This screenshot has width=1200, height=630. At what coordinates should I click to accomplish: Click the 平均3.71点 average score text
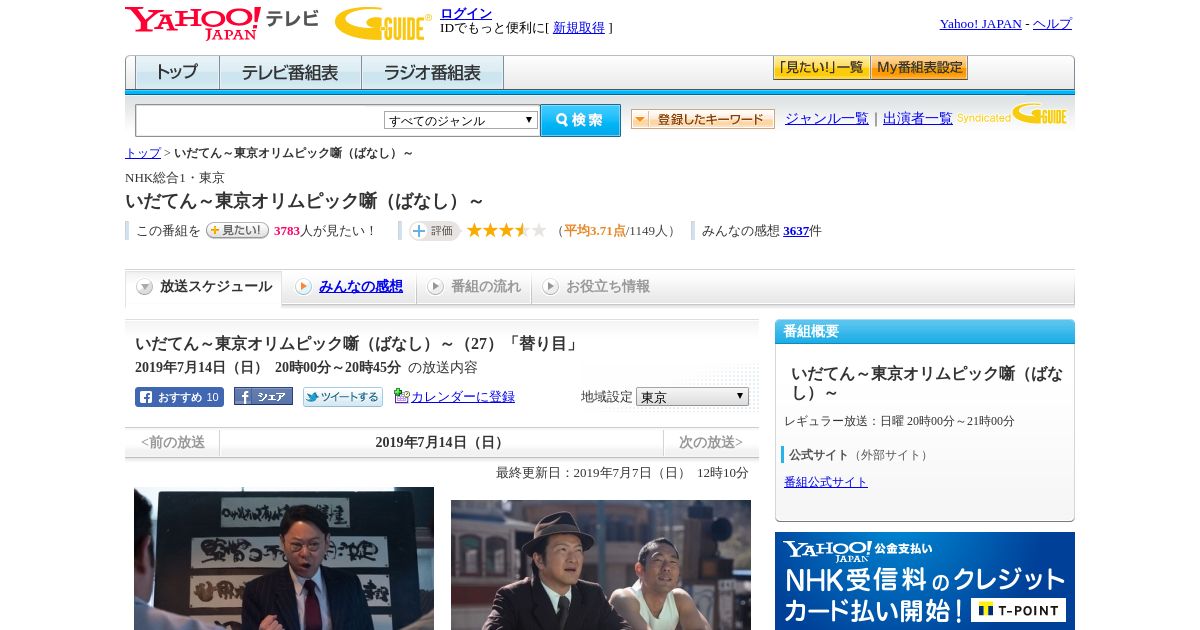pyautogui.click(x=595, y=231)
